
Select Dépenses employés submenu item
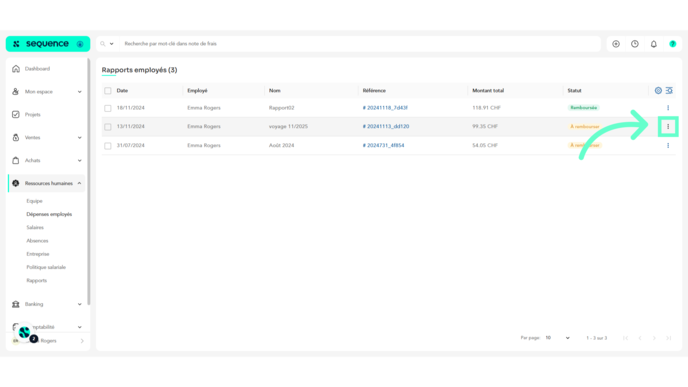pyautogui.click(x=49, y=214)
